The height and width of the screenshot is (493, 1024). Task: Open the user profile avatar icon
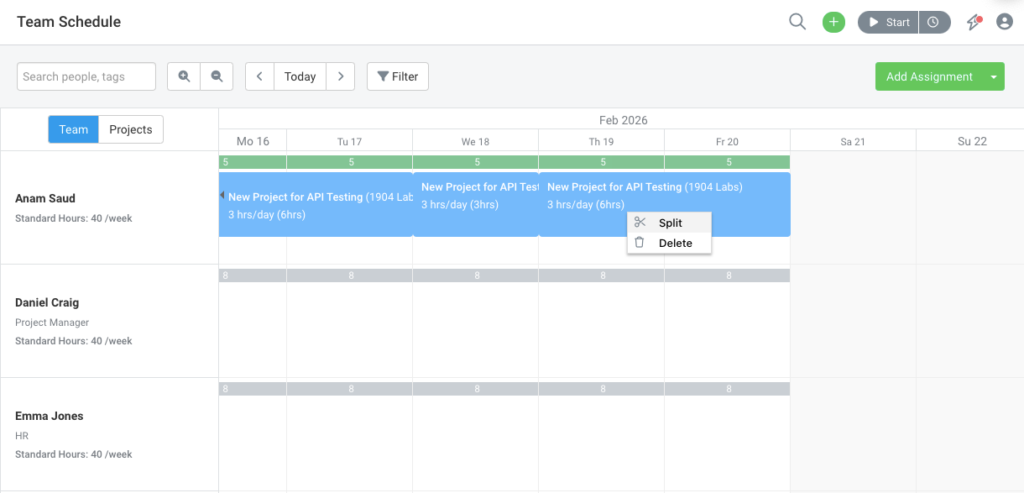tap(1004, 22)
